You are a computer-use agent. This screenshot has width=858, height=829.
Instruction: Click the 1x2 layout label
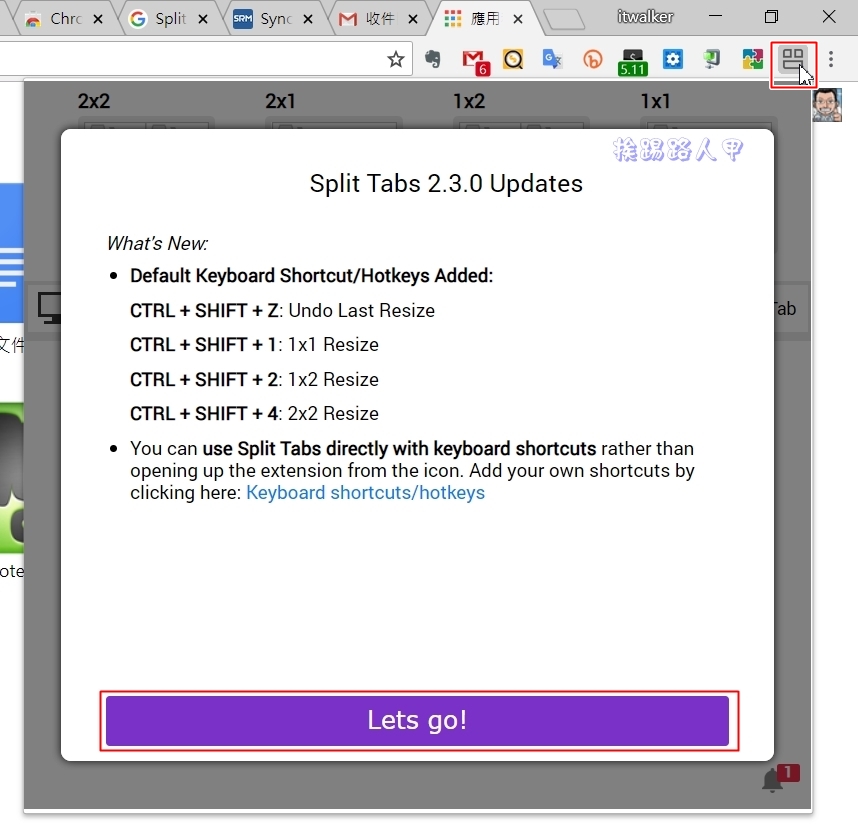tap(469, 101)
